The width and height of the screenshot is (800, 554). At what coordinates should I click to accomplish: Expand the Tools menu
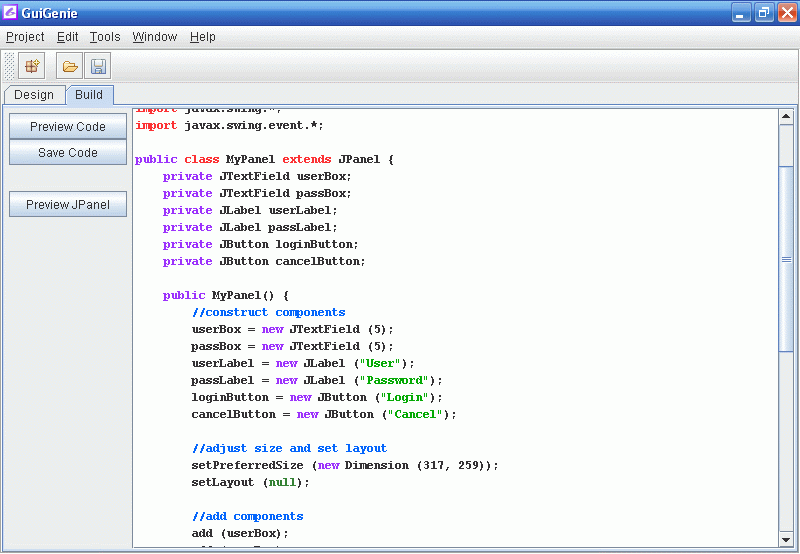[105, 37]
